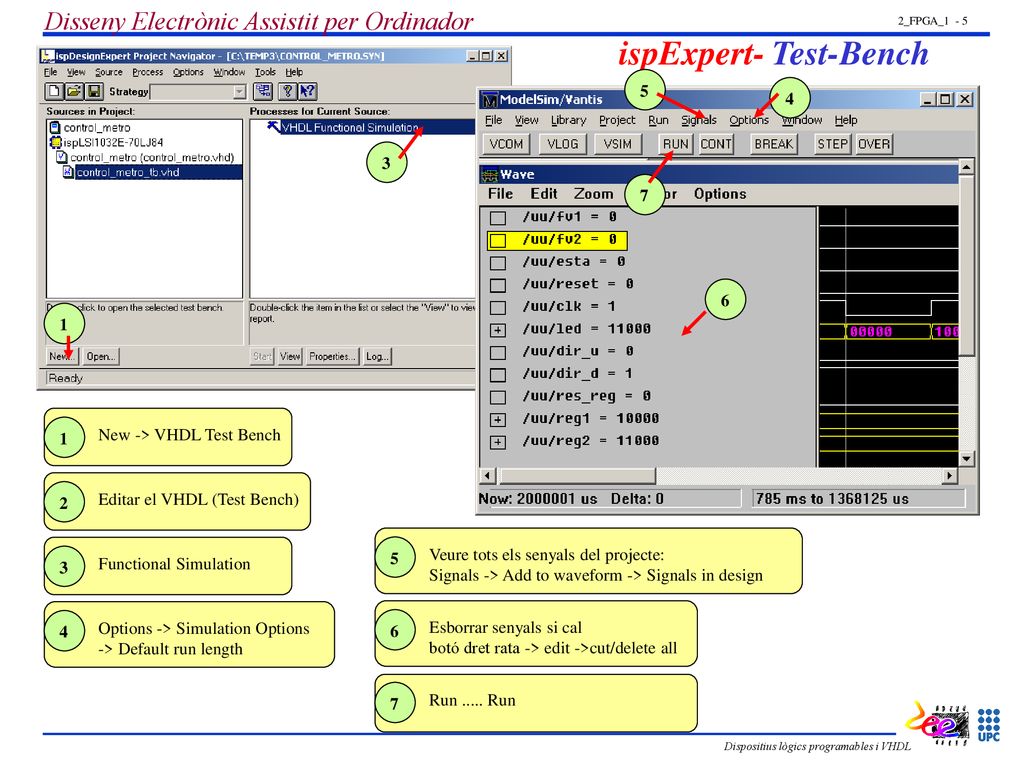Click '785 ms to 1368125 us' status text
Image resolution: width=1024 pixels, height=768 pixels.
pyautogui.click(x=832, y=499)
